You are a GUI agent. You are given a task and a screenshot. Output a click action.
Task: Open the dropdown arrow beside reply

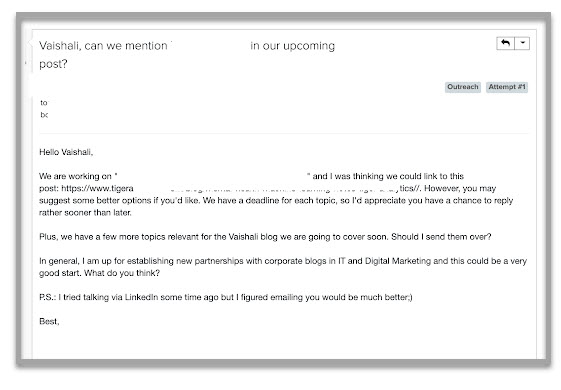point(522,43)
